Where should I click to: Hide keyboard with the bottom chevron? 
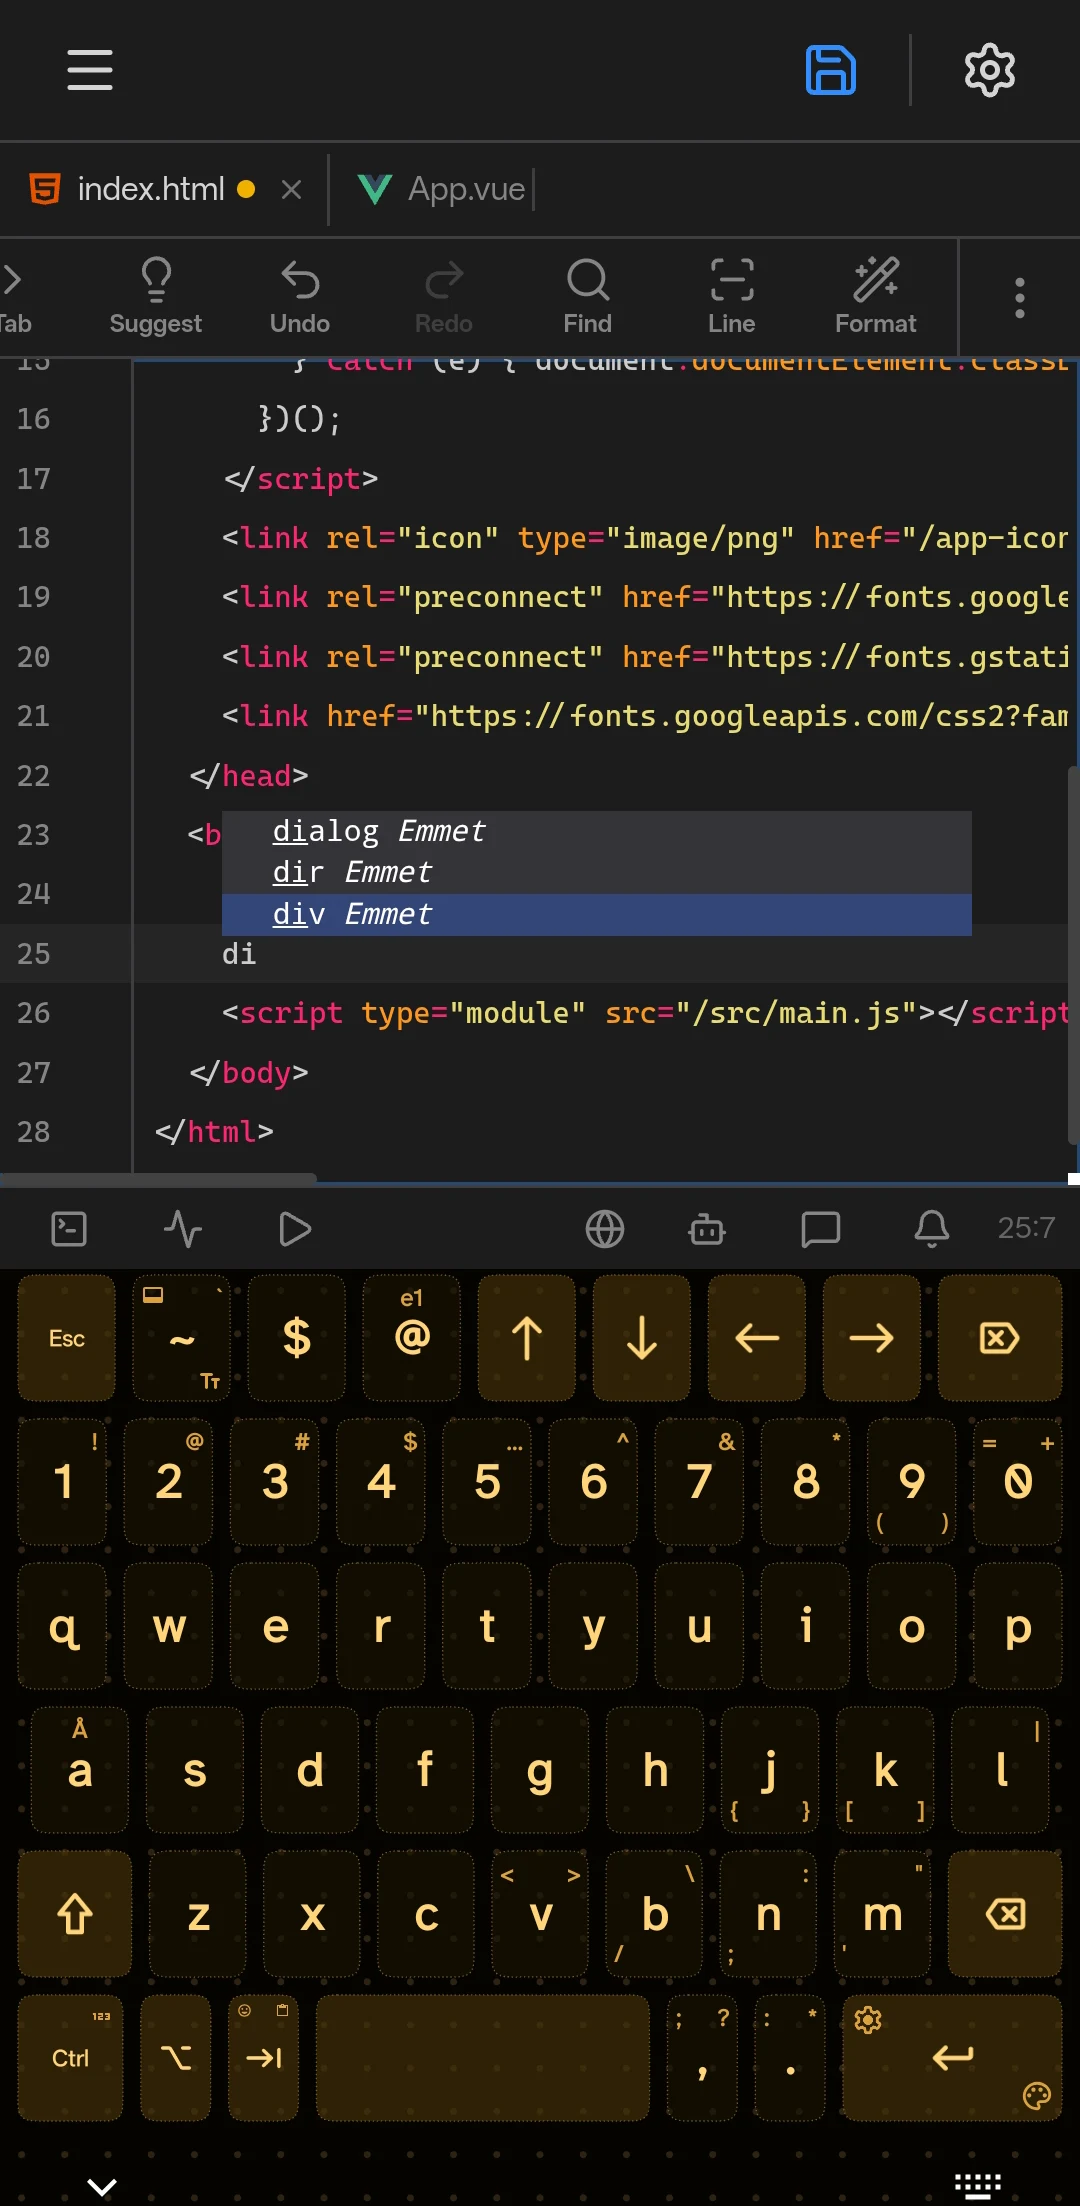coord(102,2186)
